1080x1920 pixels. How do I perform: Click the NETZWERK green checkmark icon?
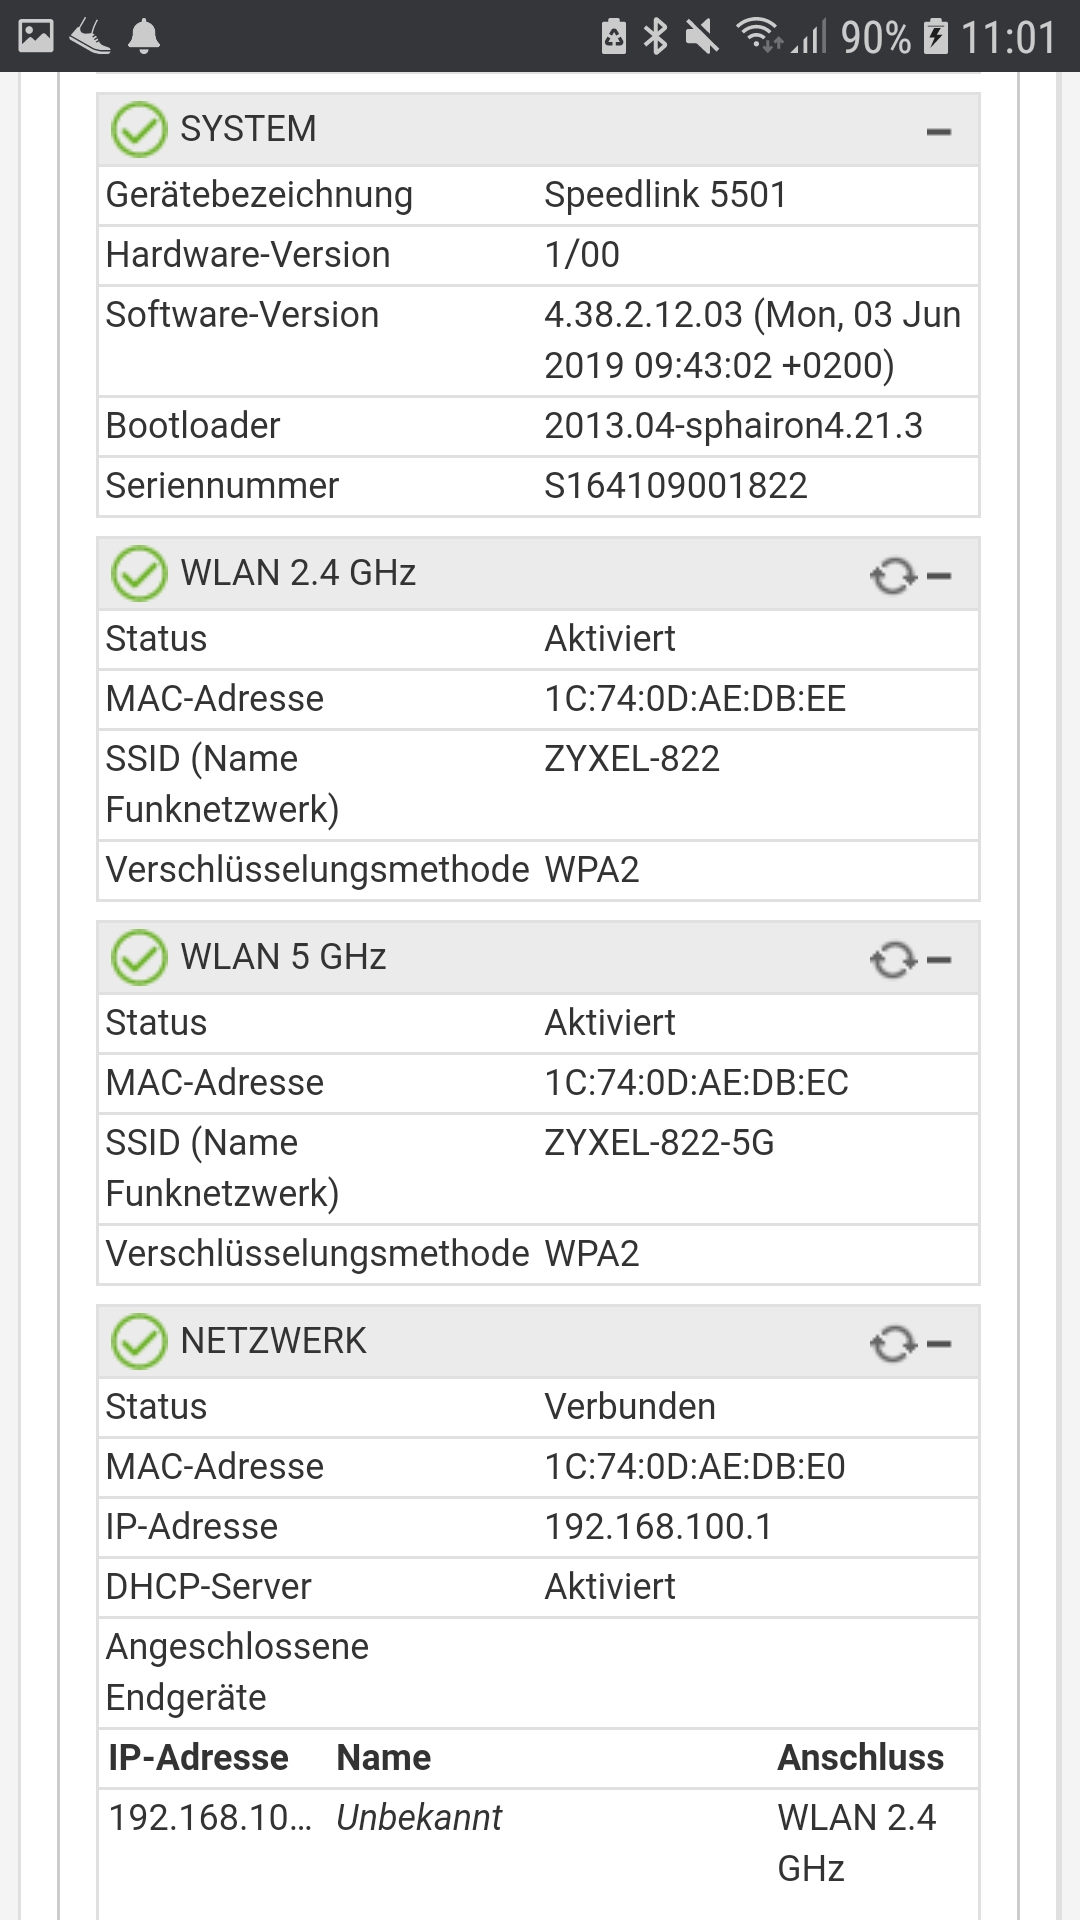(x=139, y=1341)
